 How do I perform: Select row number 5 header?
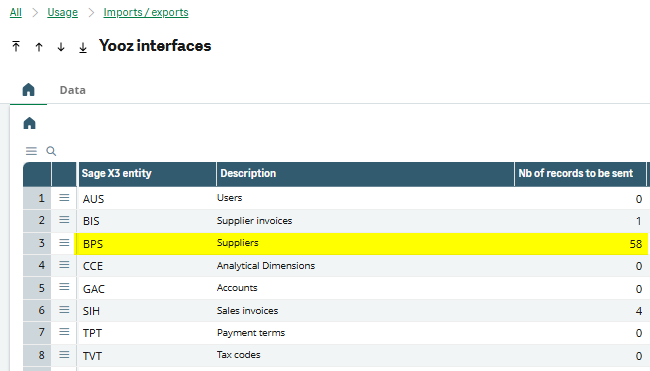click(x=37, y=288)
